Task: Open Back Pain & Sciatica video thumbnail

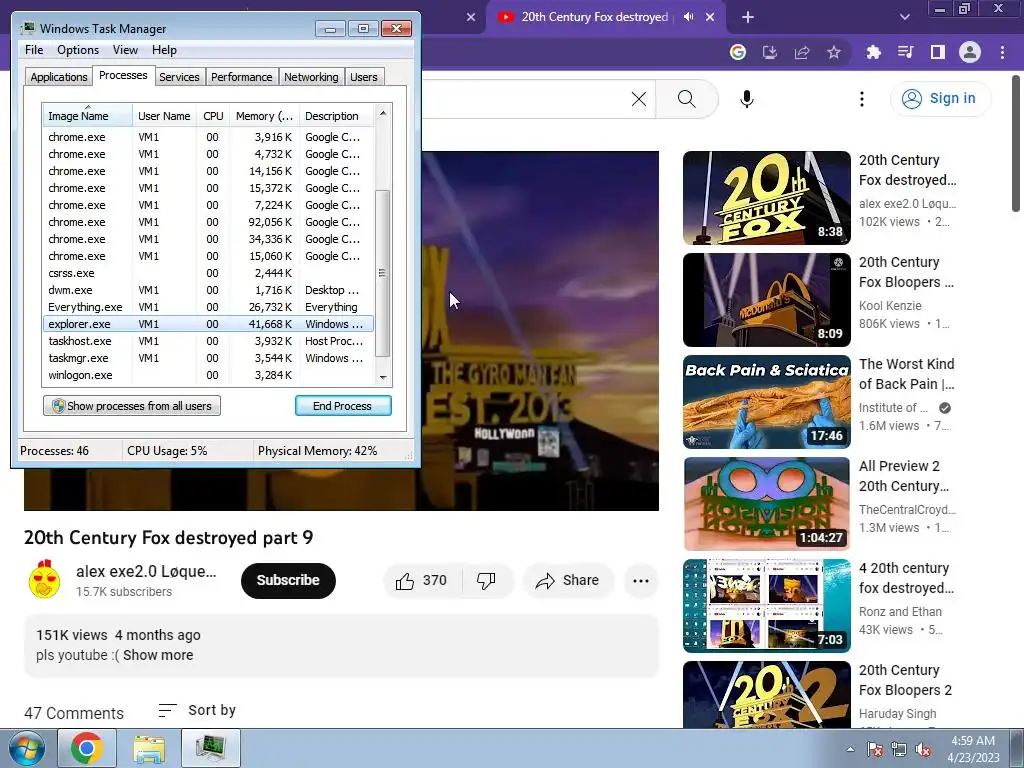Action: click(x=767, y=402)
